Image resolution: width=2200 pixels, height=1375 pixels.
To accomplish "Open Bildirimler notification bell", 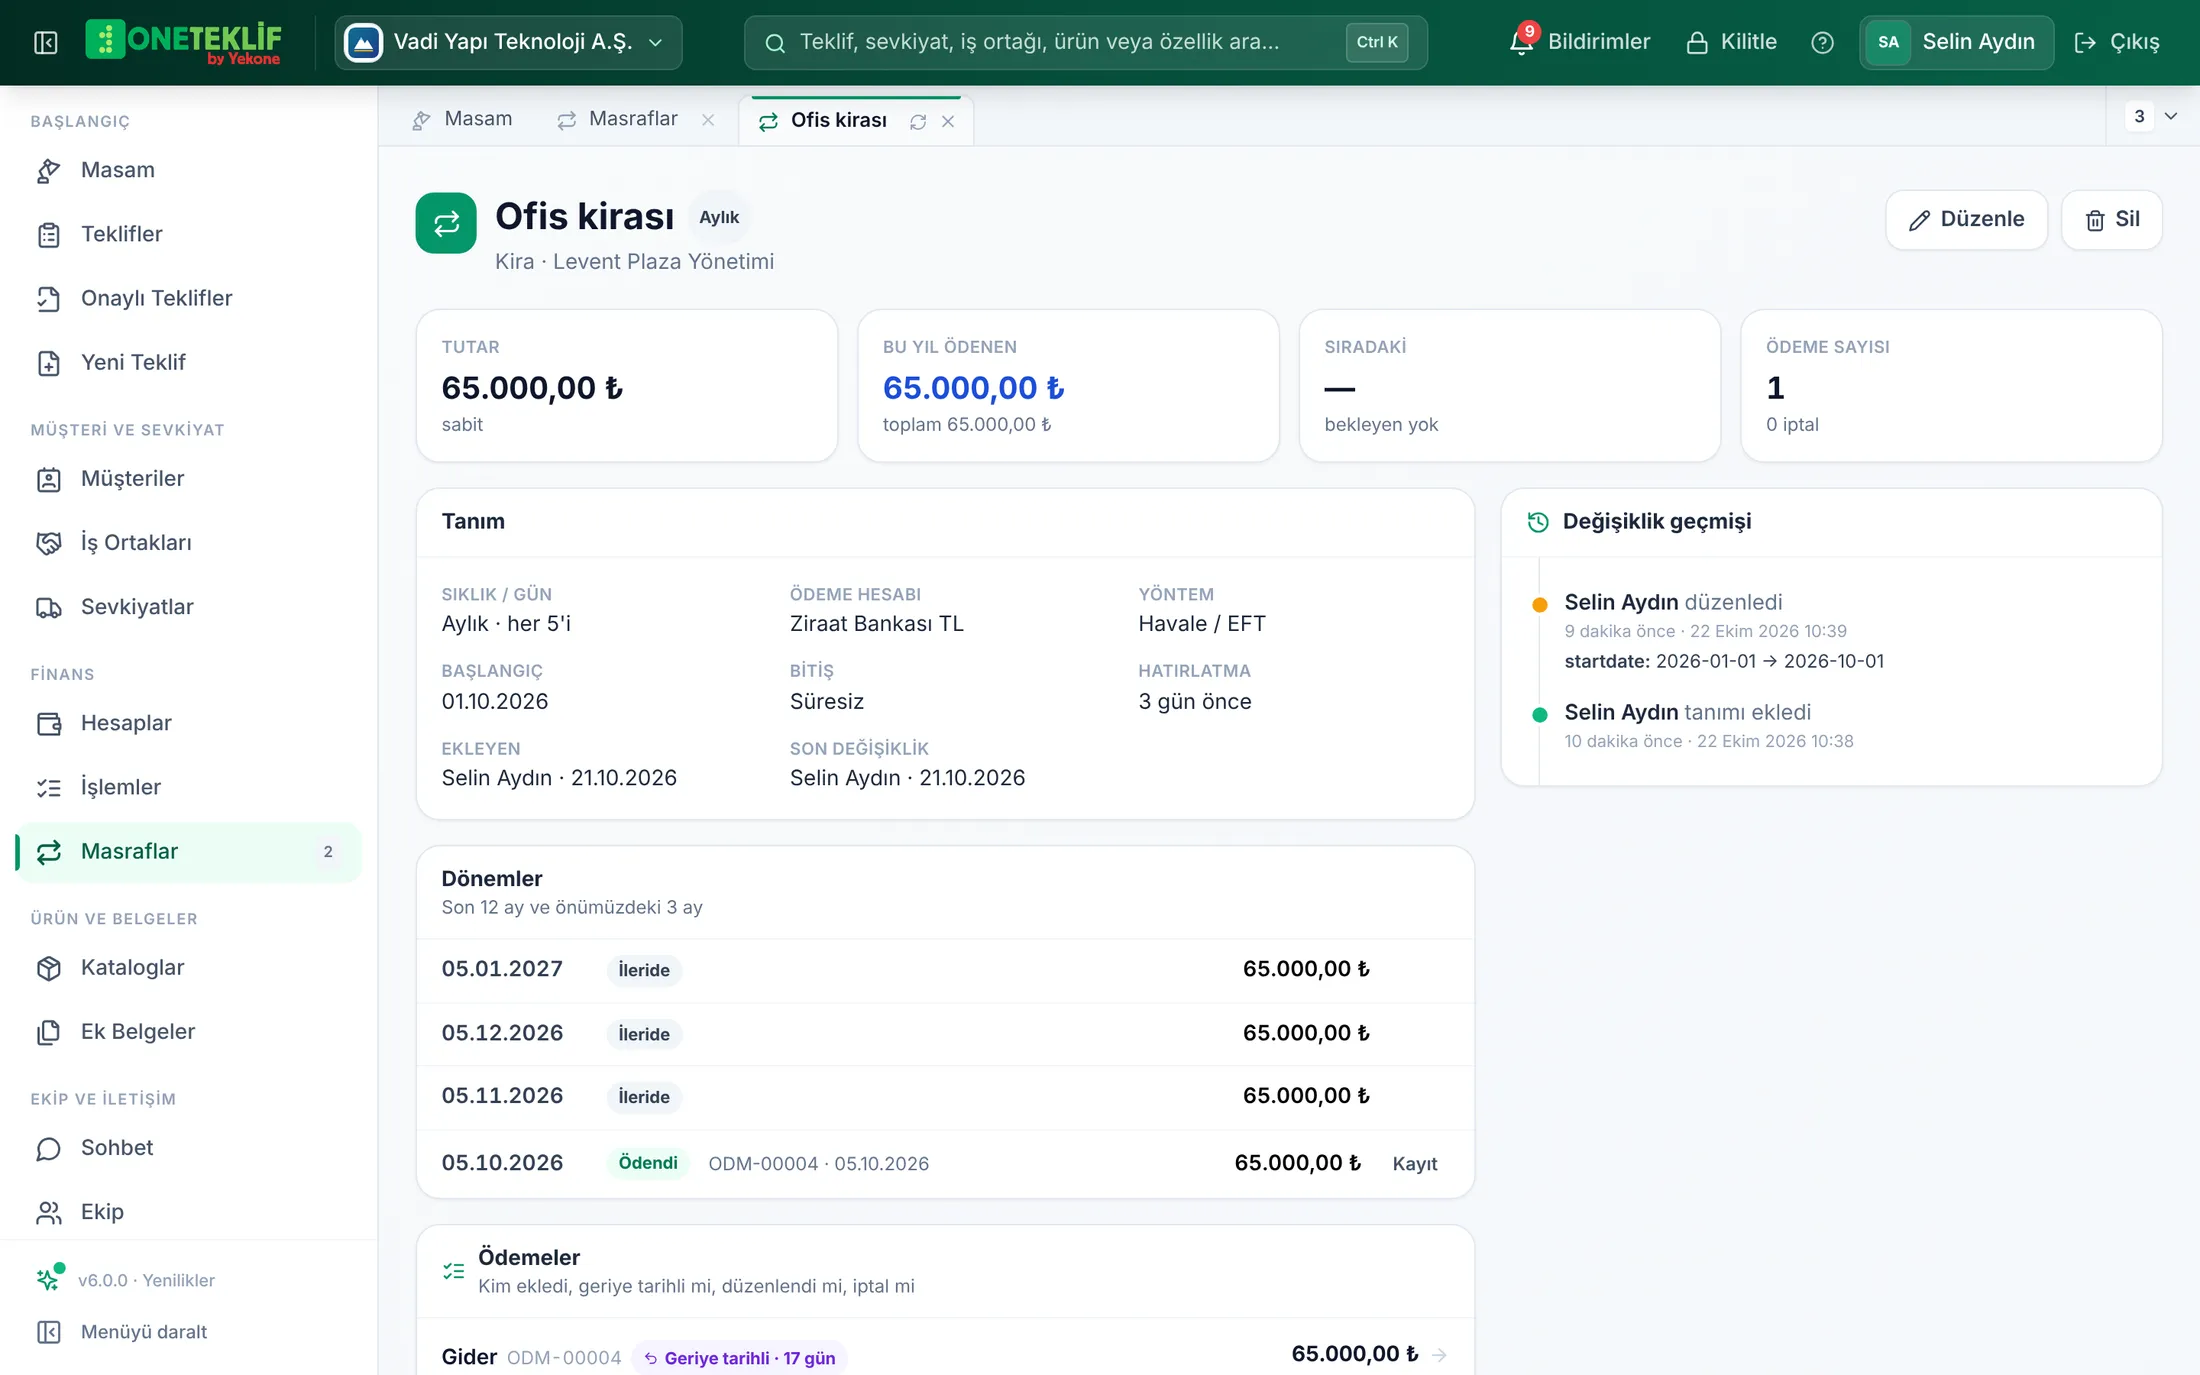I will point(1579,42).
